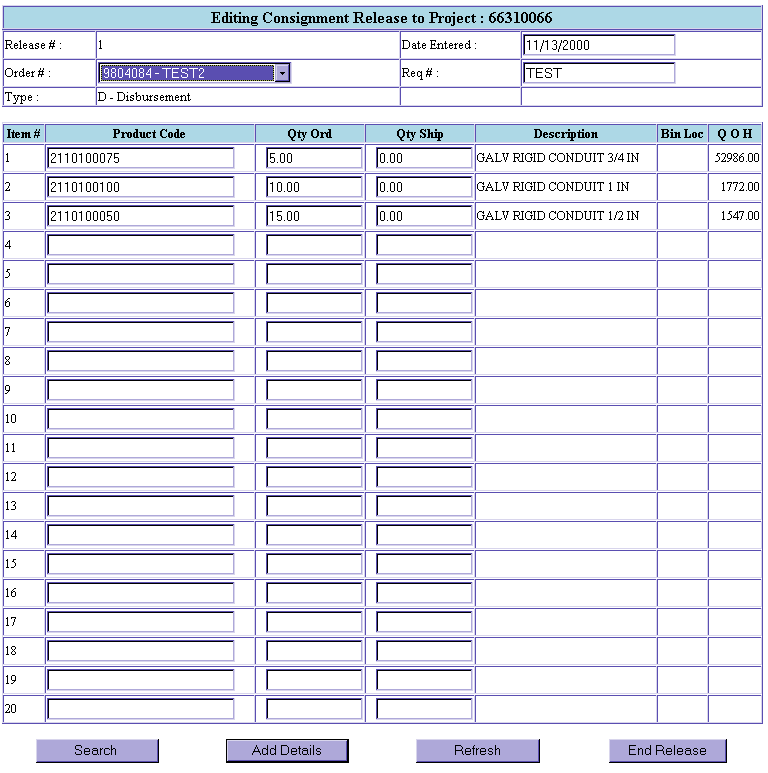
Task: Click Qty Ship field in item 18
Action: pyautogui.click(x=424, y=651)
